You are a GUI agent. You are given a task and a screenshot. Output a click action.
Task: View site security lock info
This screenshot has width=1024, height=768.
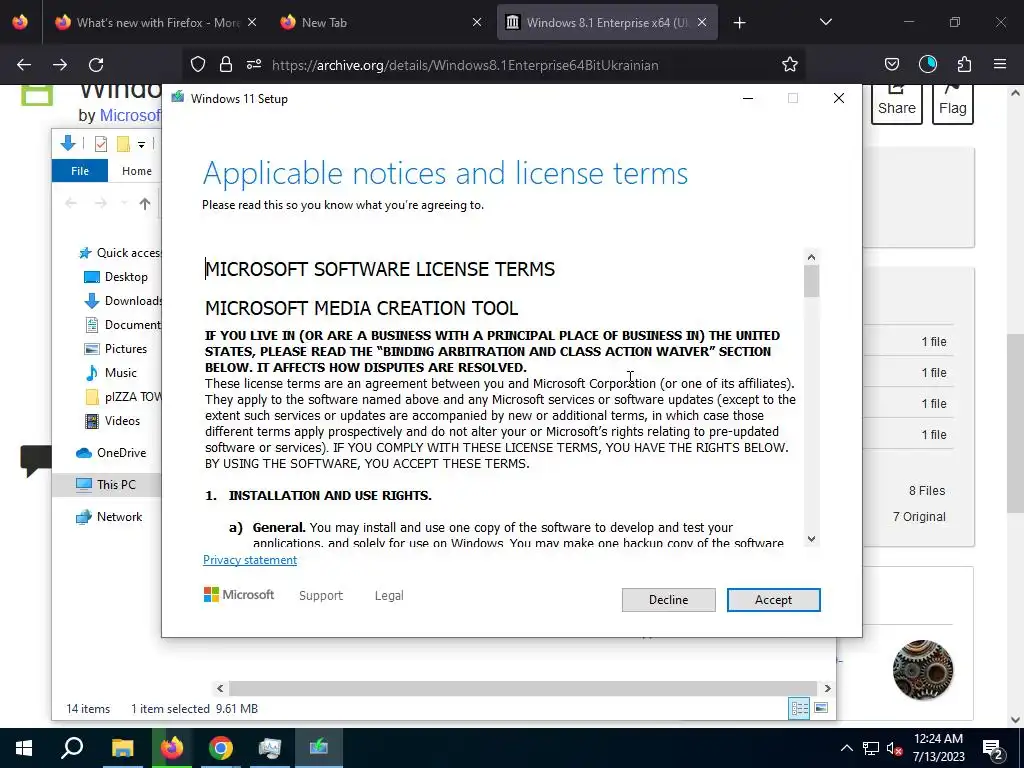click(x=226, y=65)
